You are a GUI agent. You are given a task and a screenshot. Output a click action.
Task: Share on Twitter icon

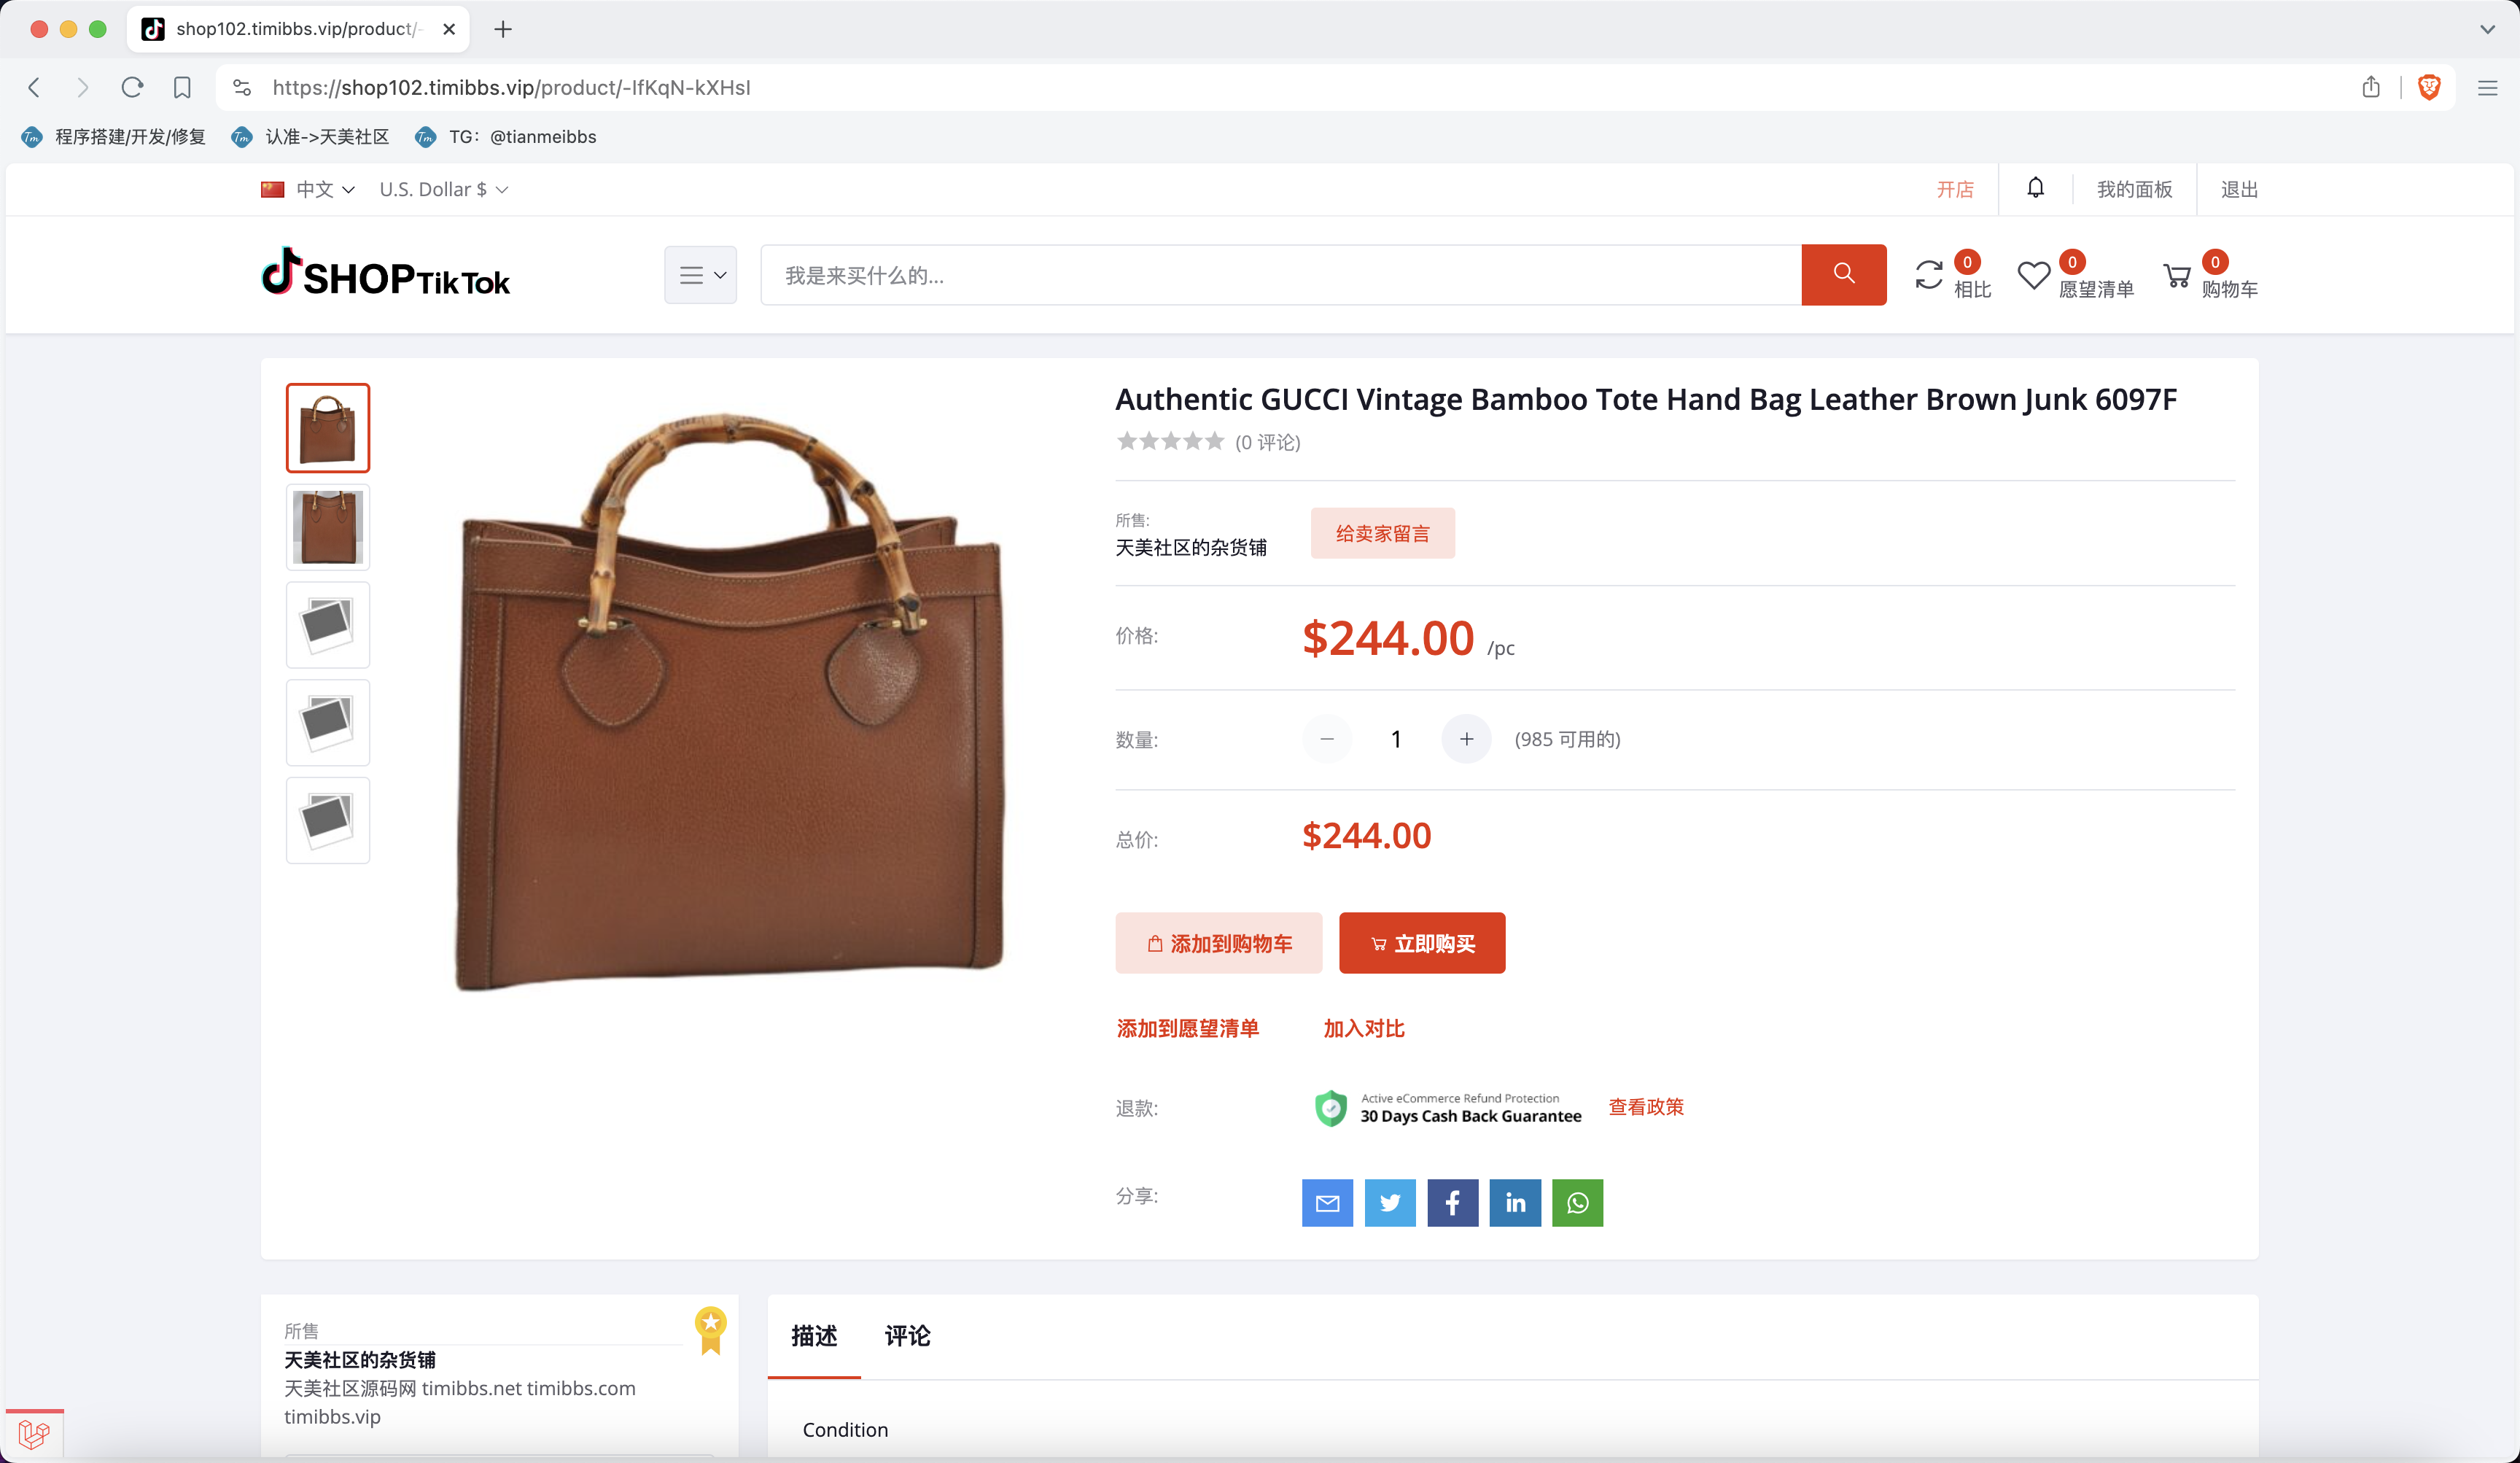1390,1202
